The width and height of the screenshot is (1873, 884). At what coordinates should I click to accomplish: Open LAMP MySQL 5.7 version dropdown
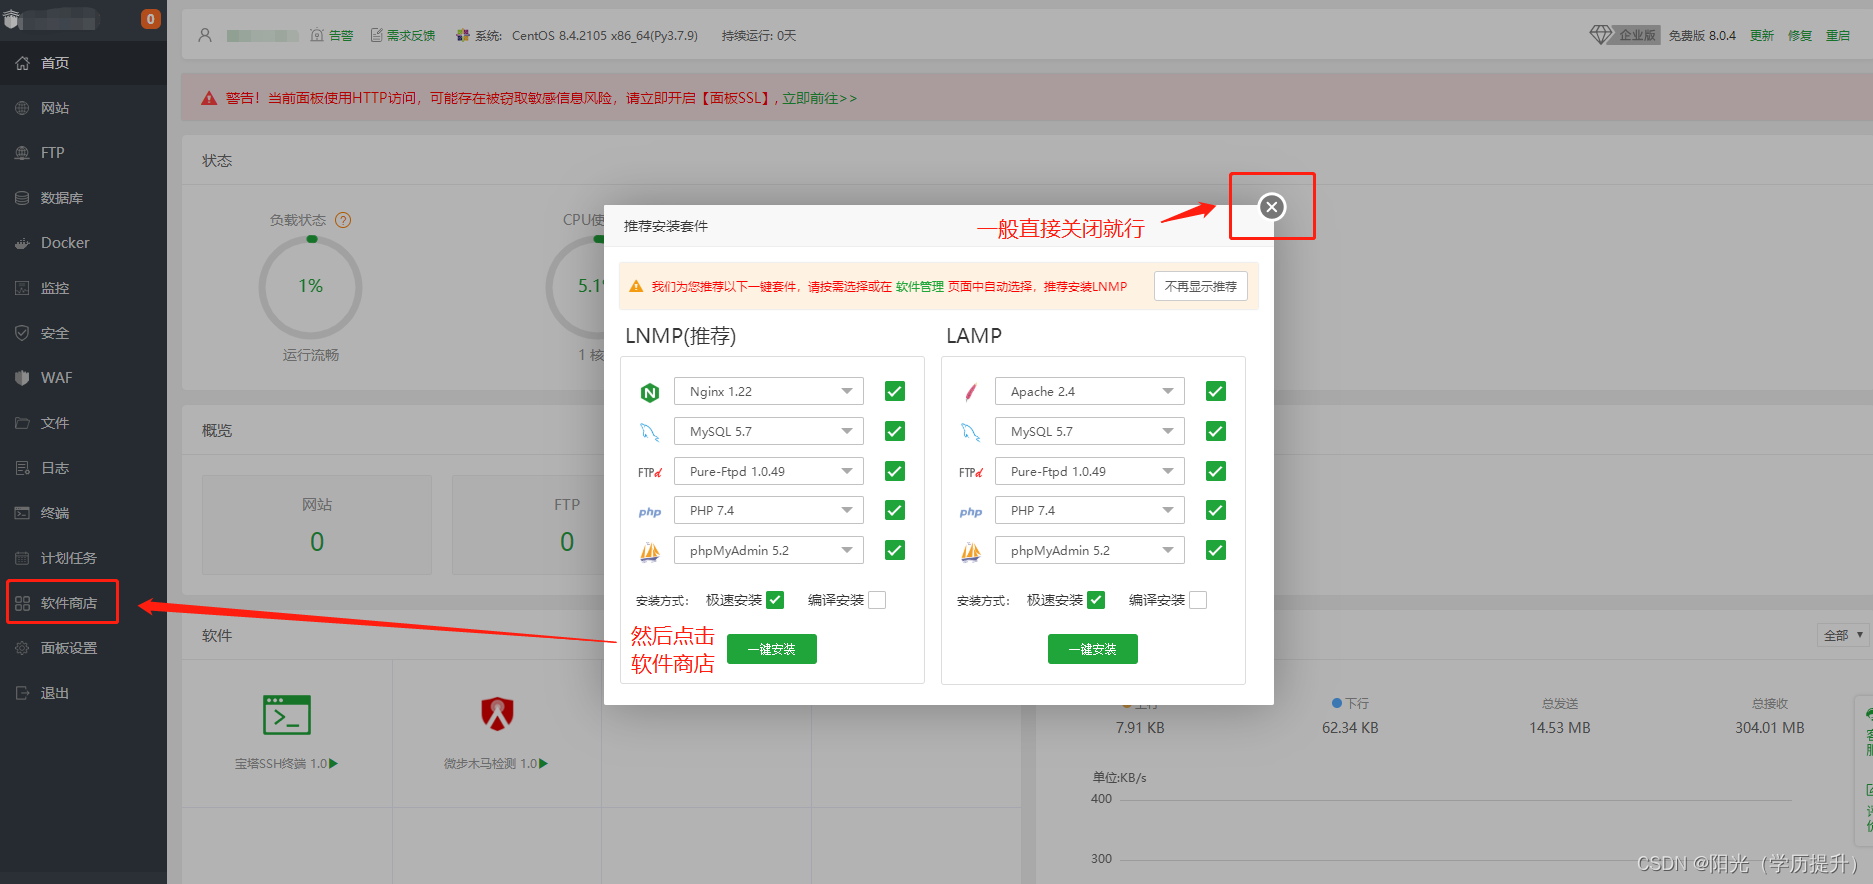tap(1090, 431)
